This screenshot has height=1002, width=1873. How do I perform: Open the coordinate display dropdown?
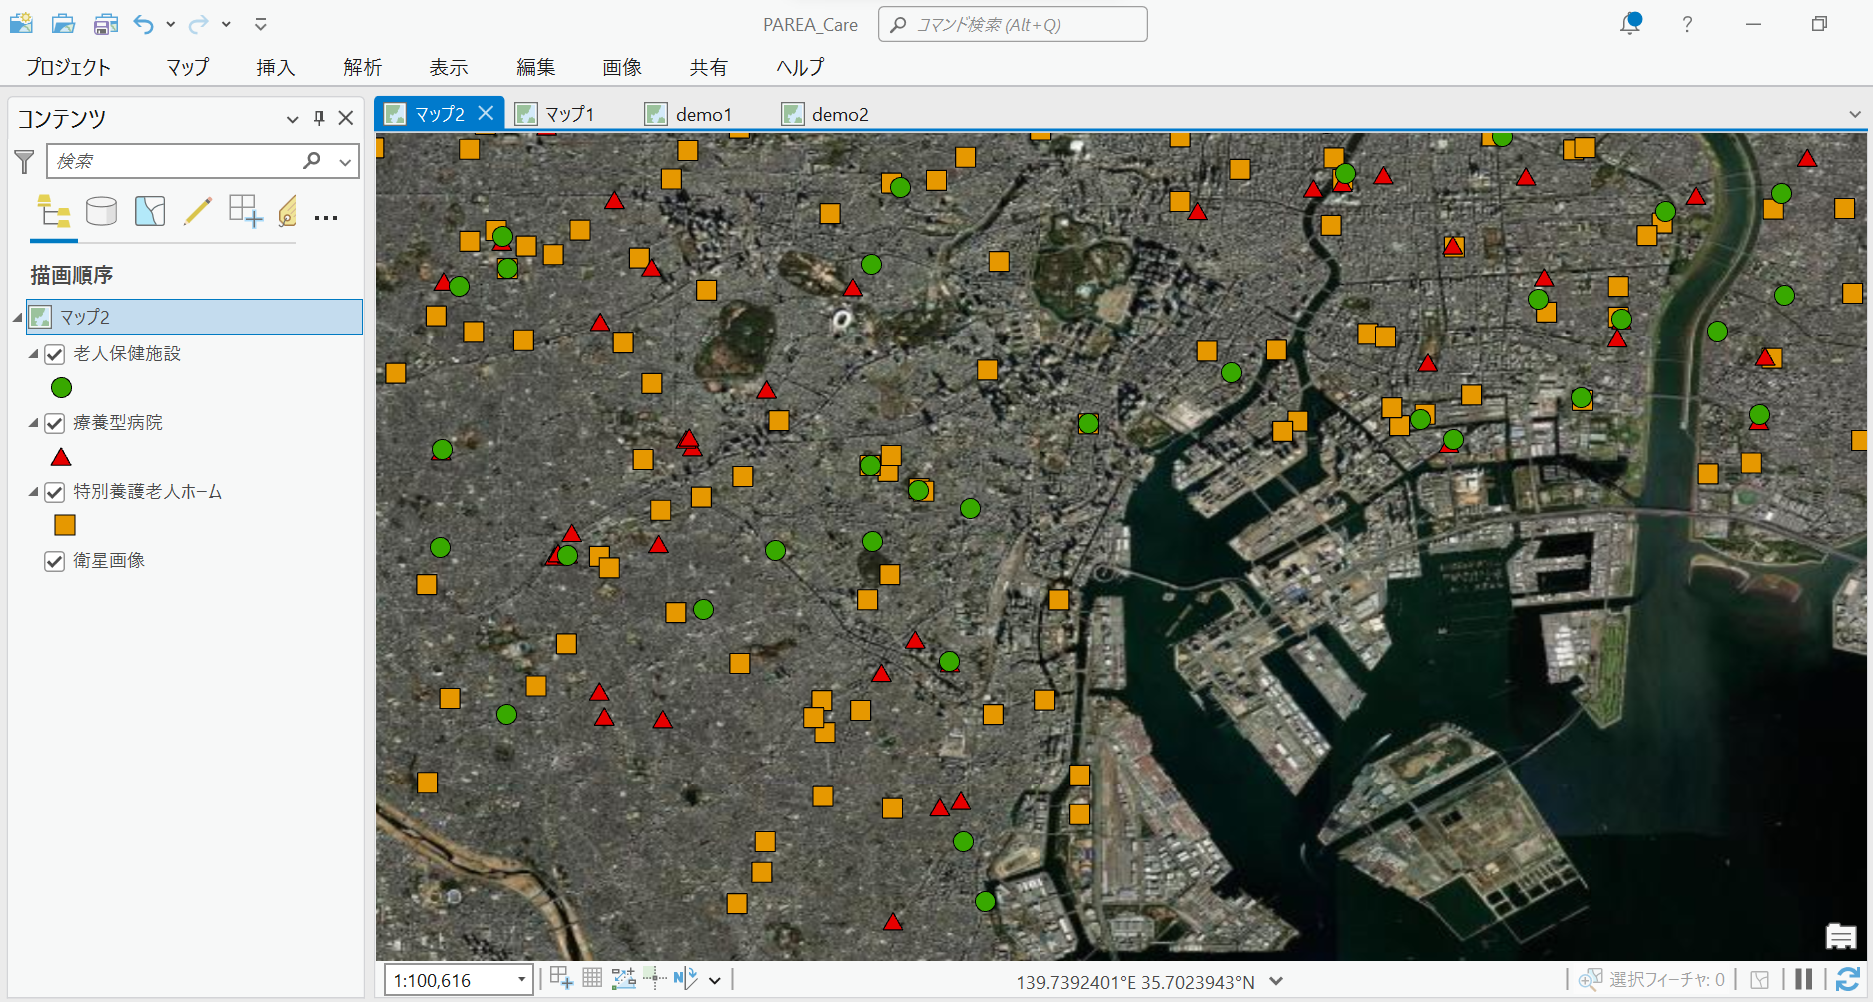1276,981
